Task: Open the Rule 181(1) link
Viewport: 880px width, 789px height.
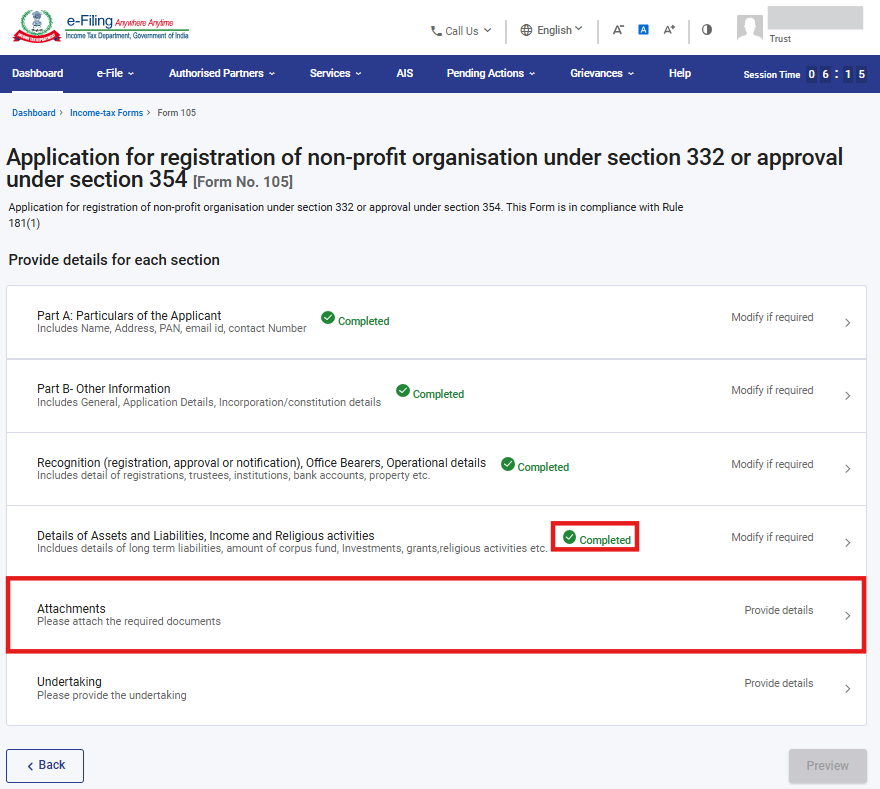Action: (x=24, y=223)
